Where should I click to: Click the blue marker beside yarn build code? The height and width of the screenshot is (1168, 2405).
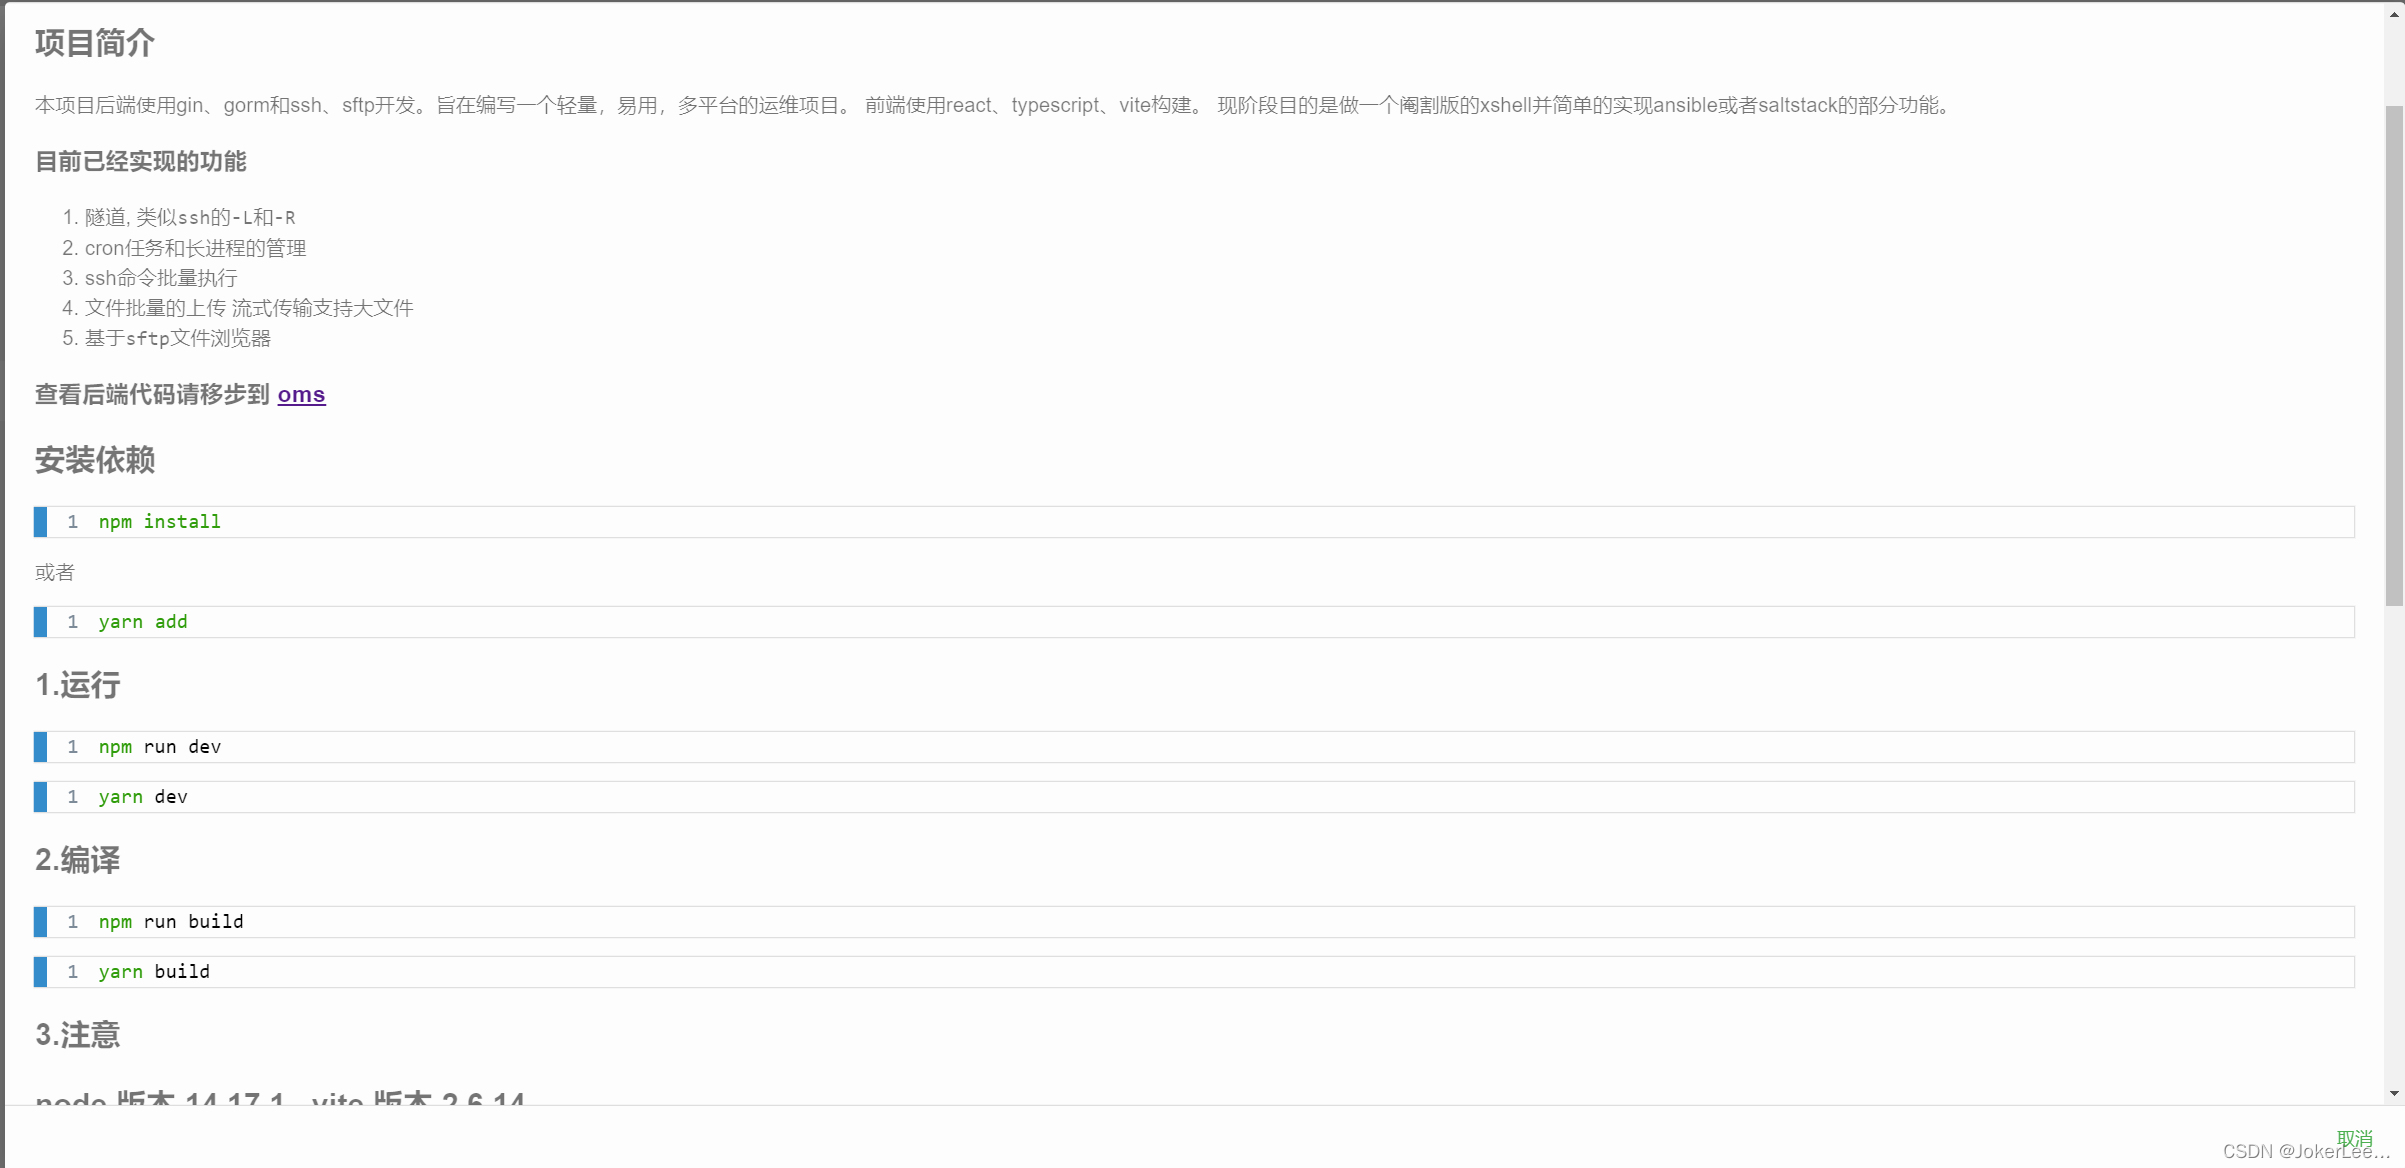[41, 971]
